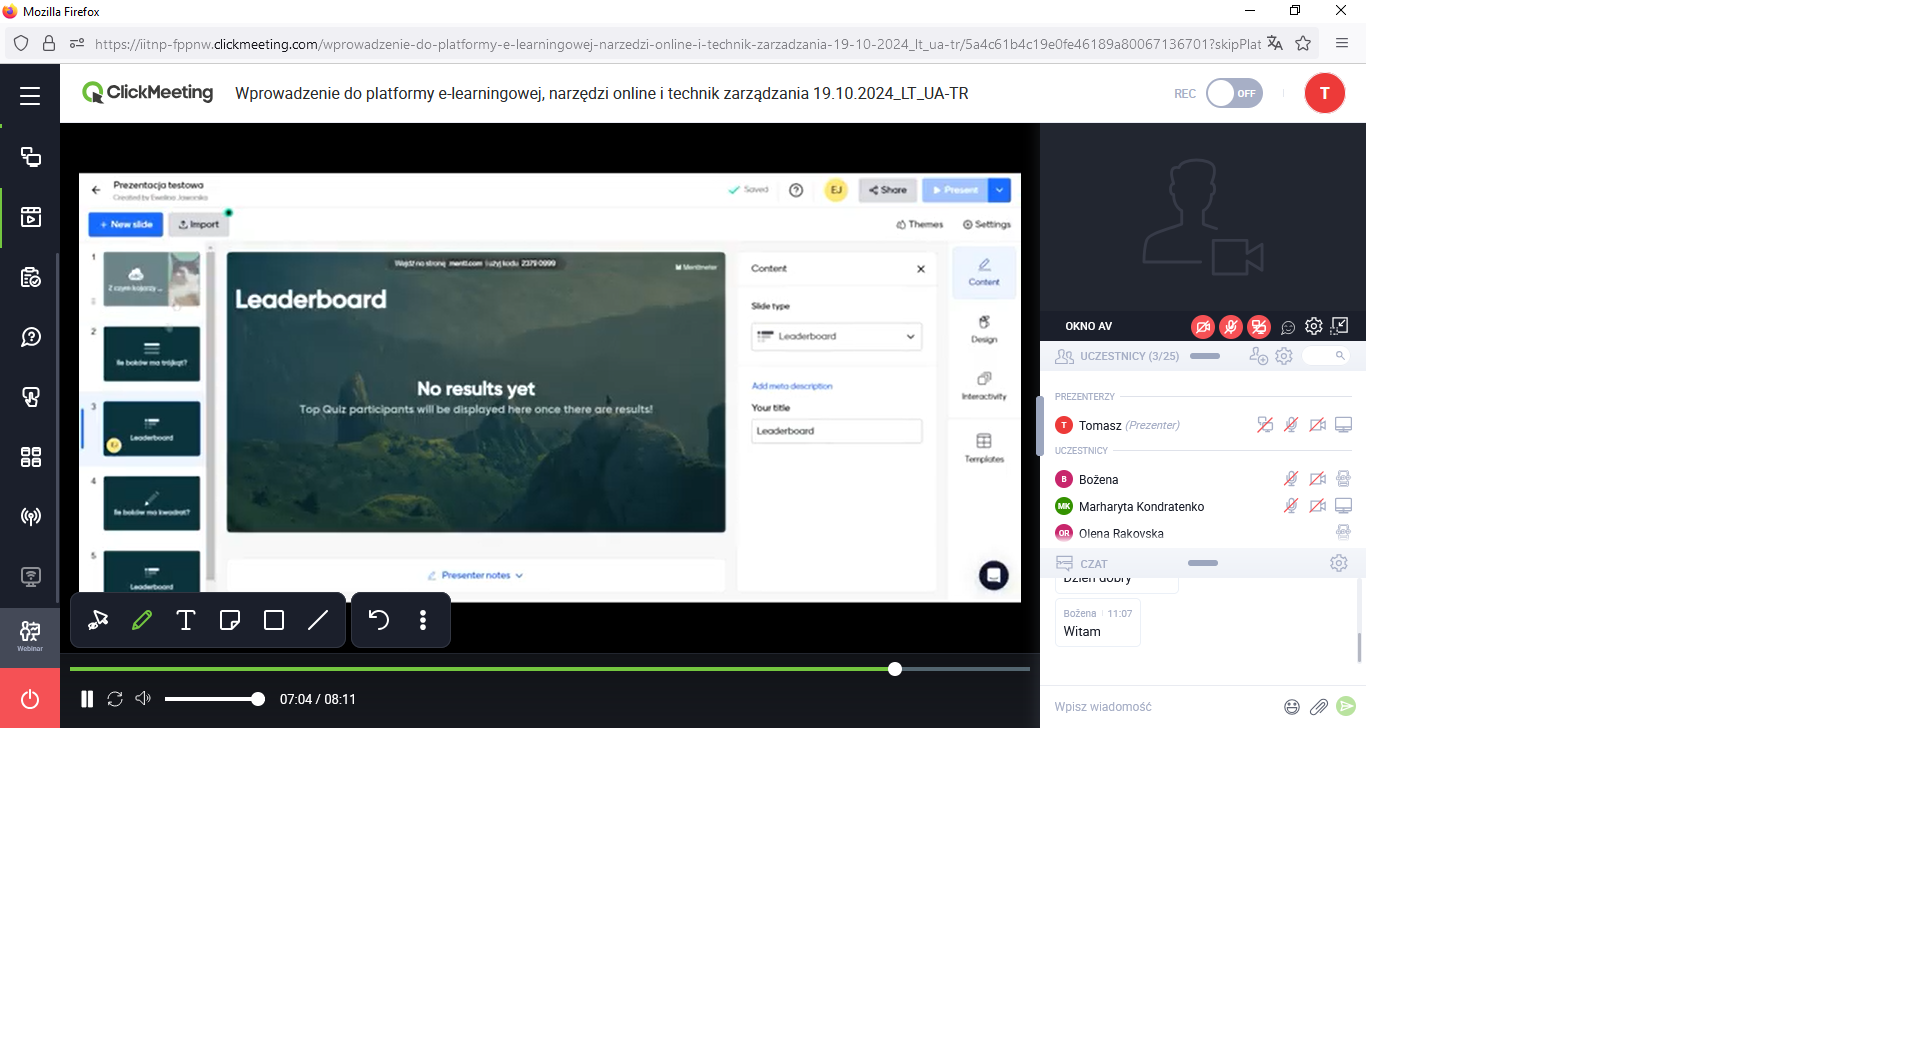The width and height of the screenshot is (1920, 1040).
Task: Expand Presenter notes chevron
Action: click(x=519, y=576)
